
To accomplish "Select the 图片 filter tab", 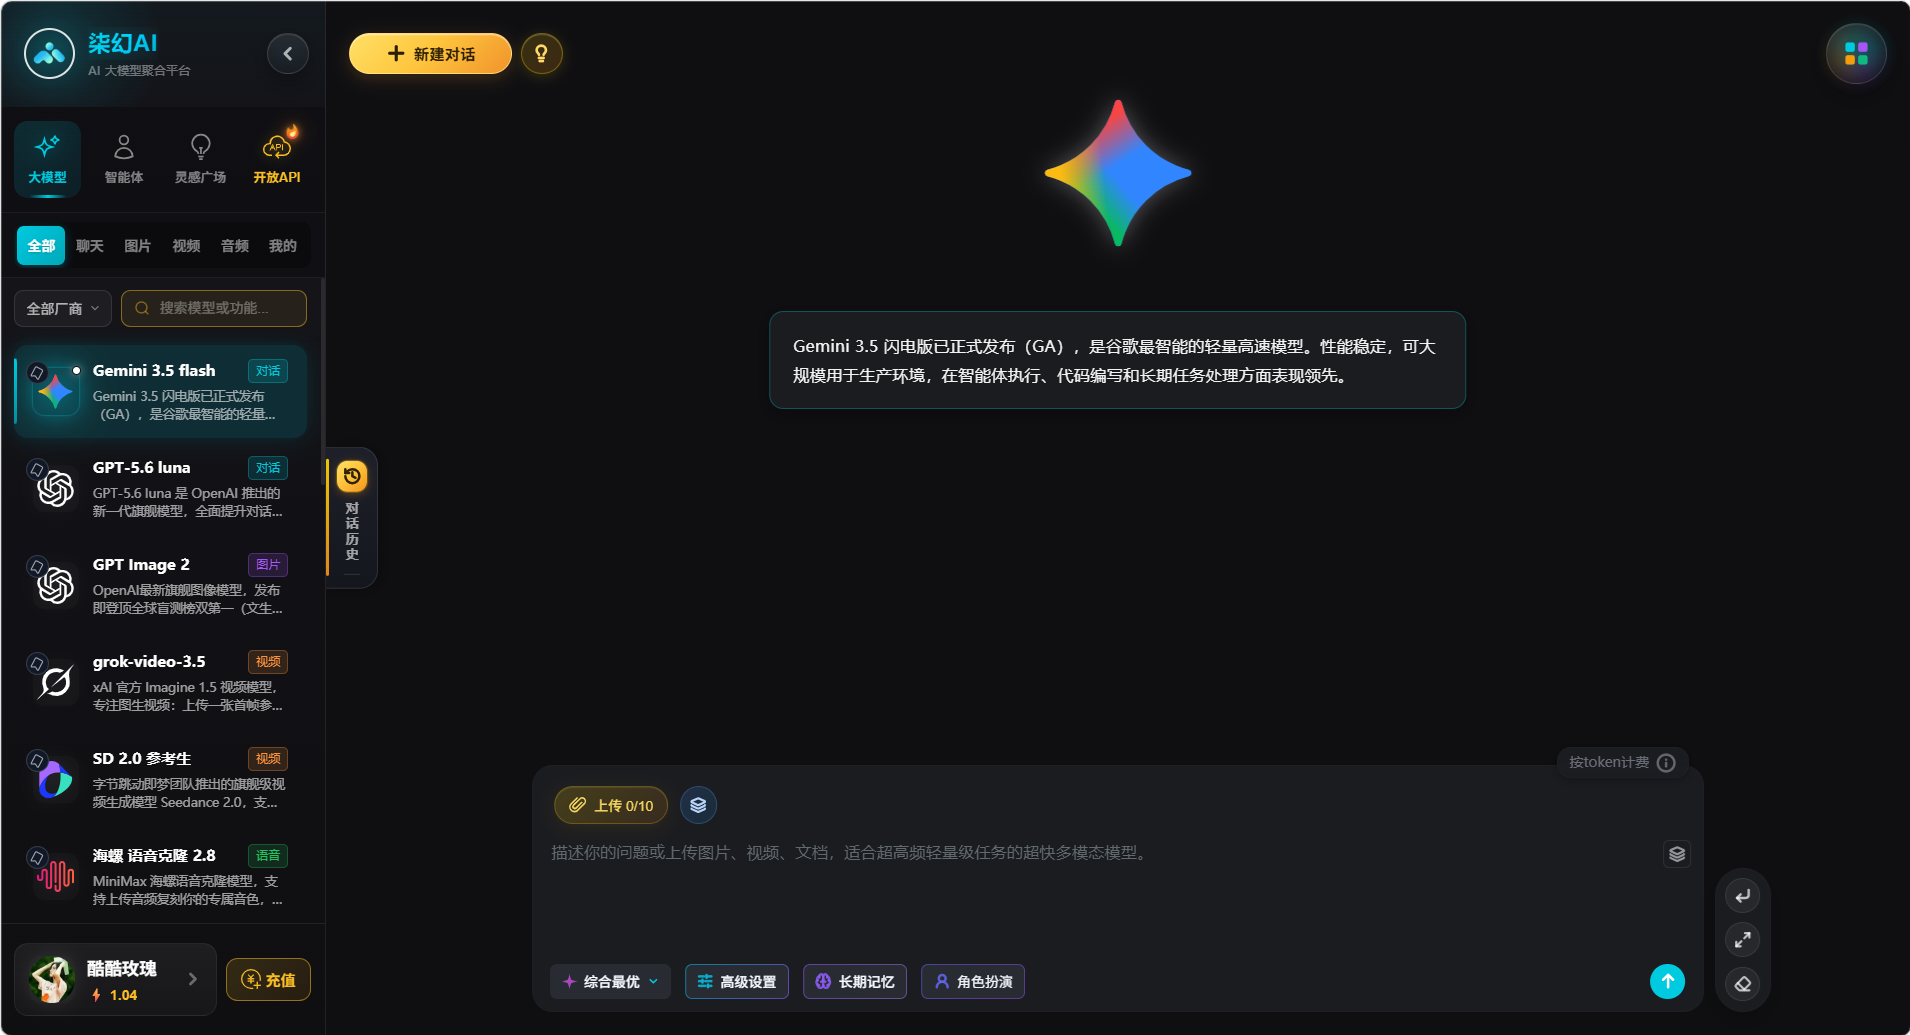I will [x=137, y=246].
